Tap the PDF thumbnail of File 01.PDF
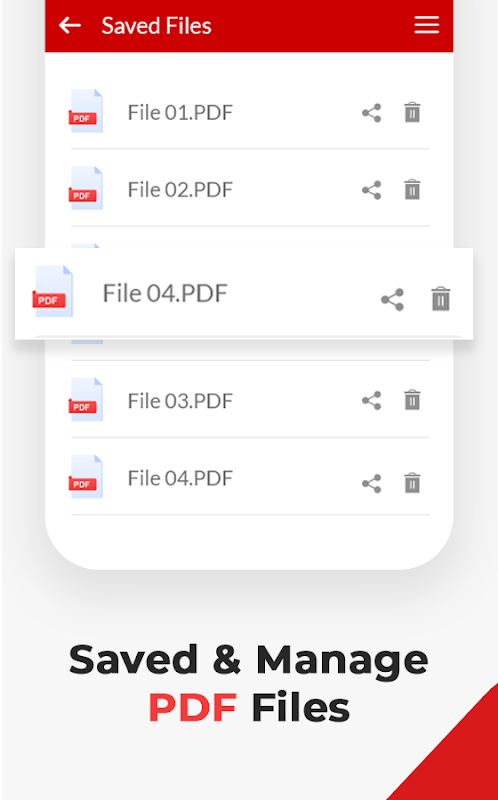 click(x=86, y=111)
